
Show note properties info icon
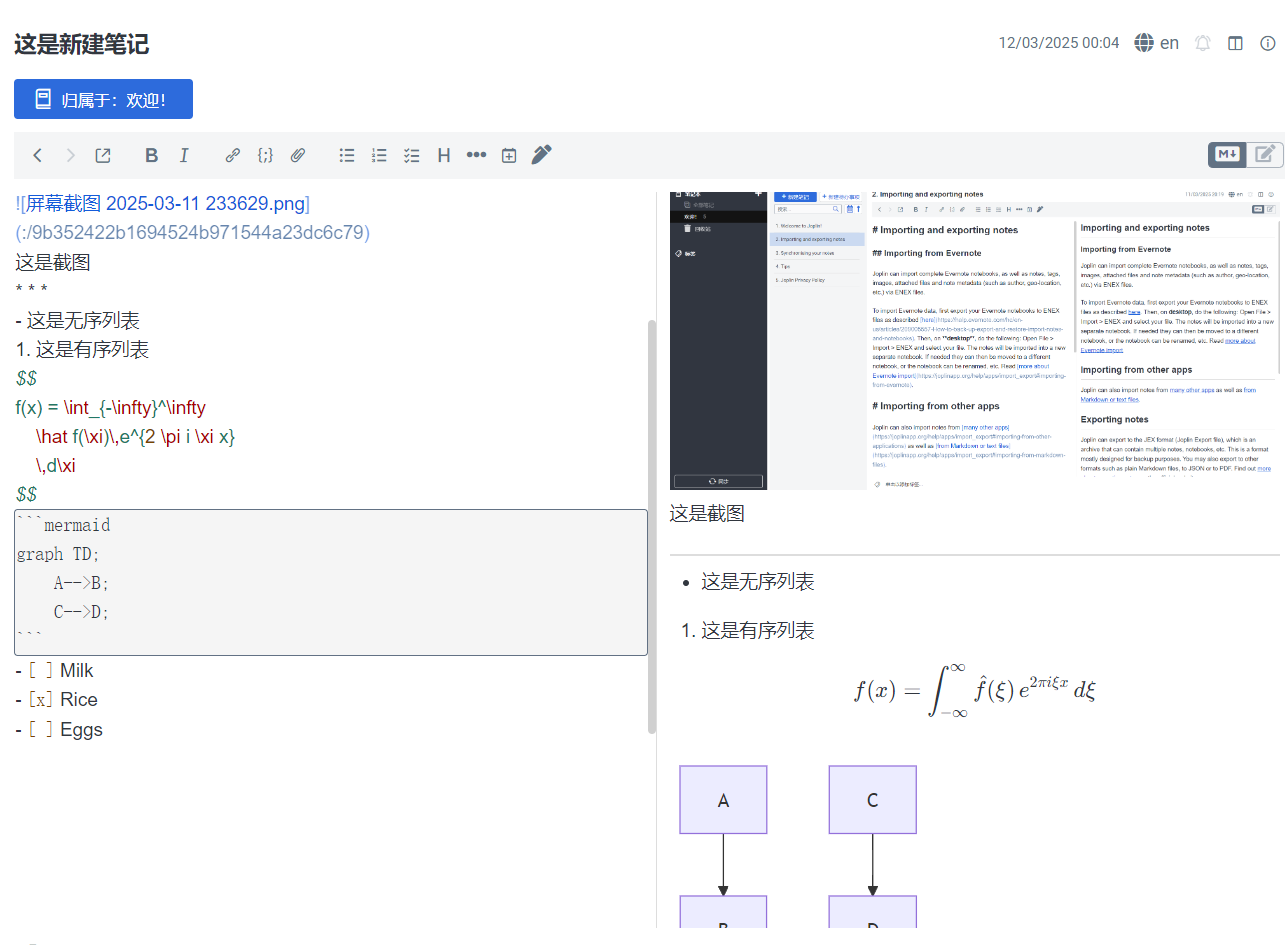1267,43
